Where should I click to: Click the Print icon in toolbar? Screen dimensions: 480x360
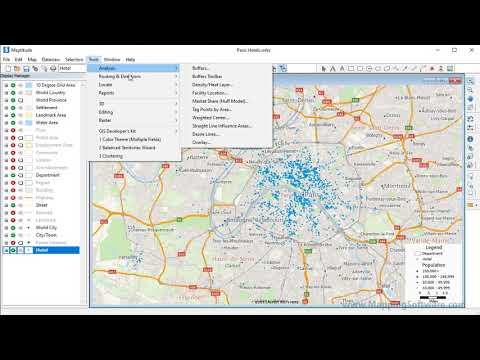[53, 68]
